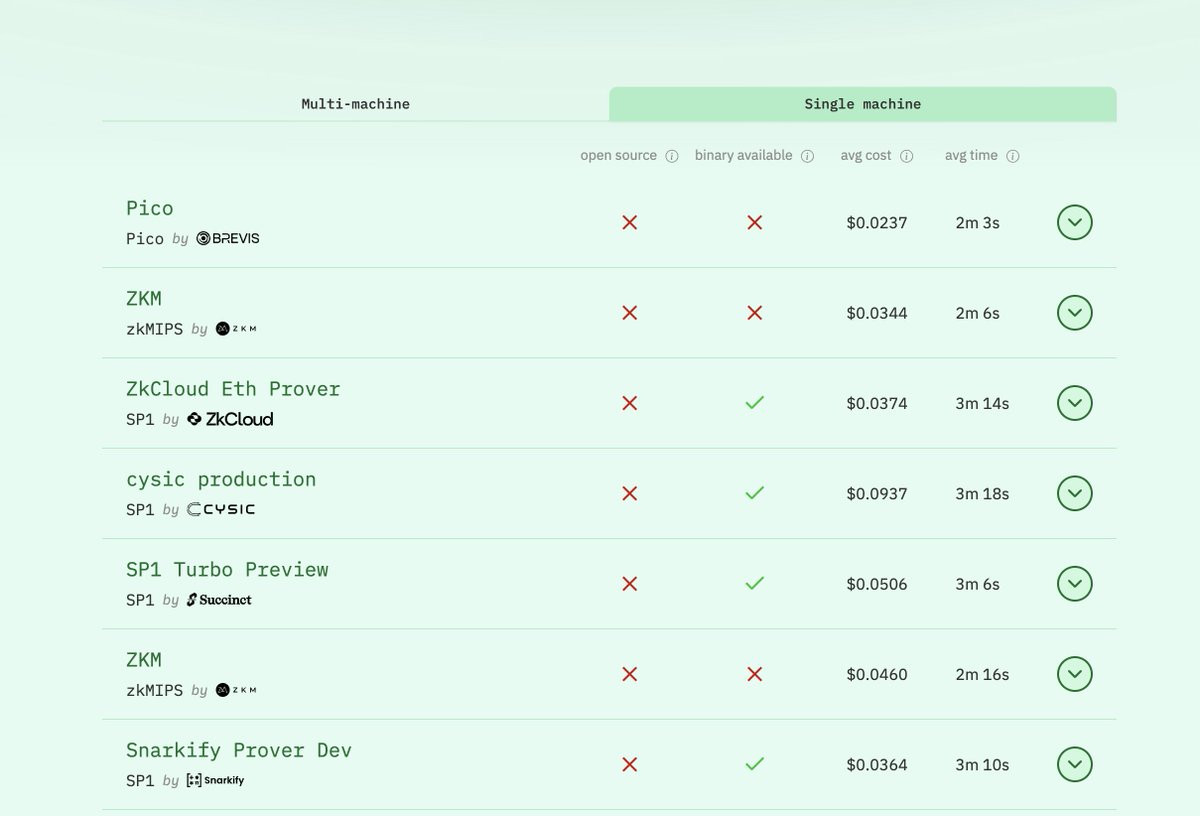Click the open source column header
This screenshot has width=1200, height=816.
tap(619, 156)
